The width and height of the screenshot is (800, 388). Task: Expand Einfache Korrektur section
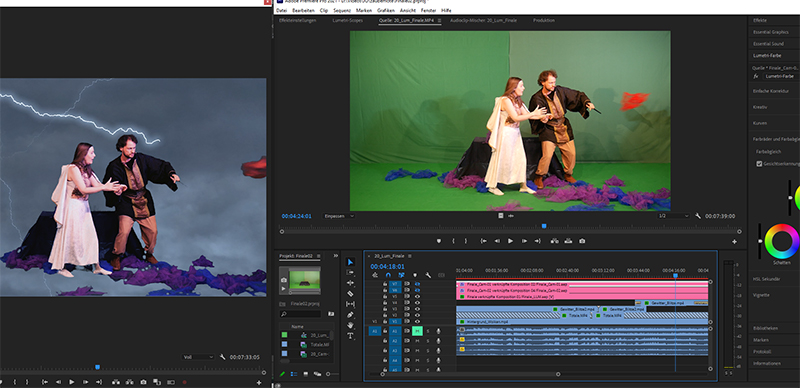770,91
